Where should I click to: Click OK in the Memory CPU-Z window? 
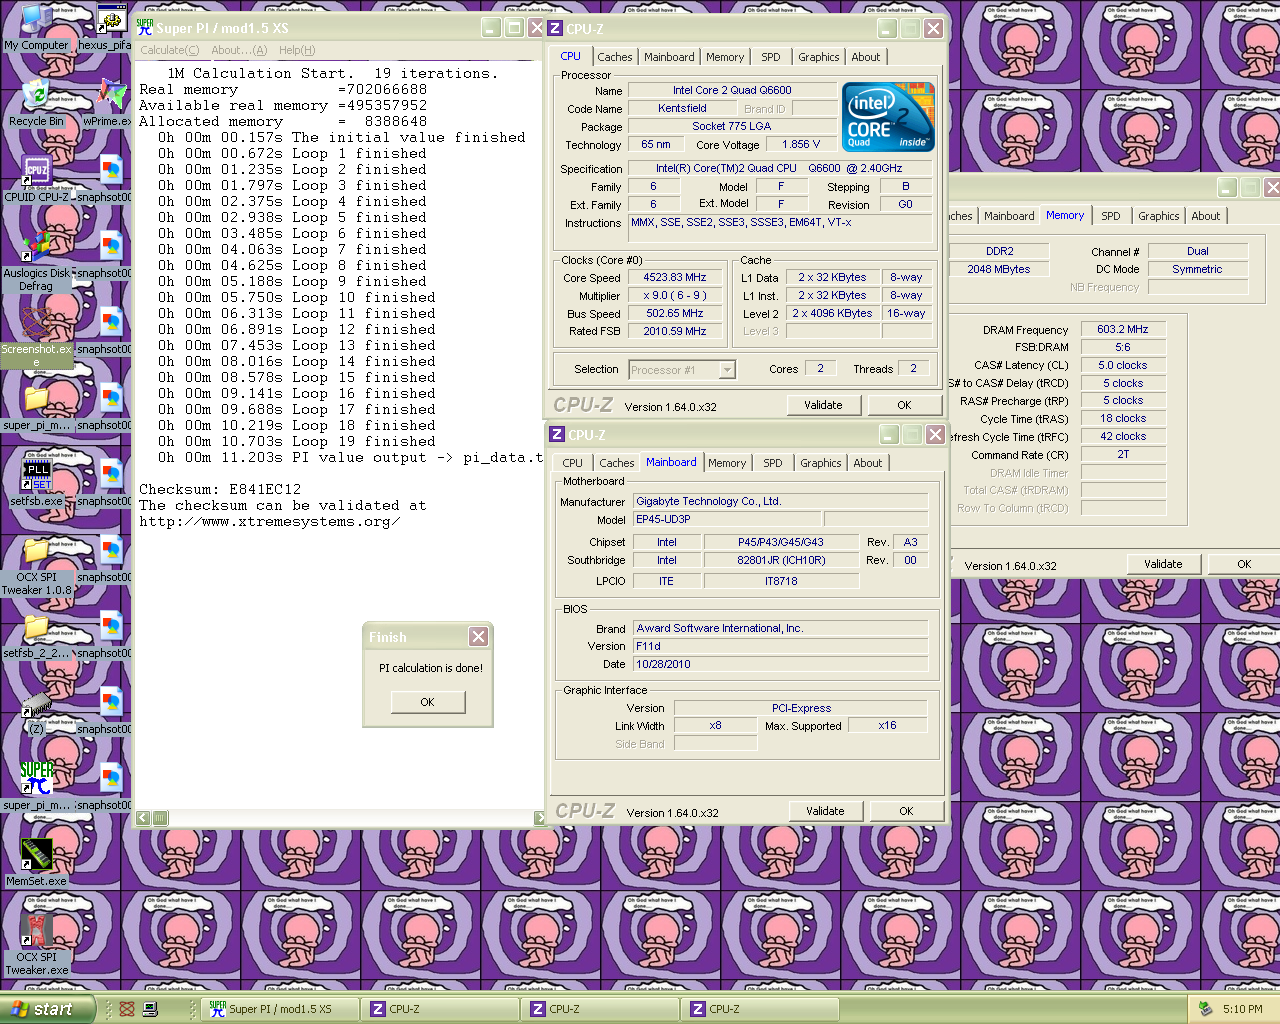click(x=1244, y=564)
